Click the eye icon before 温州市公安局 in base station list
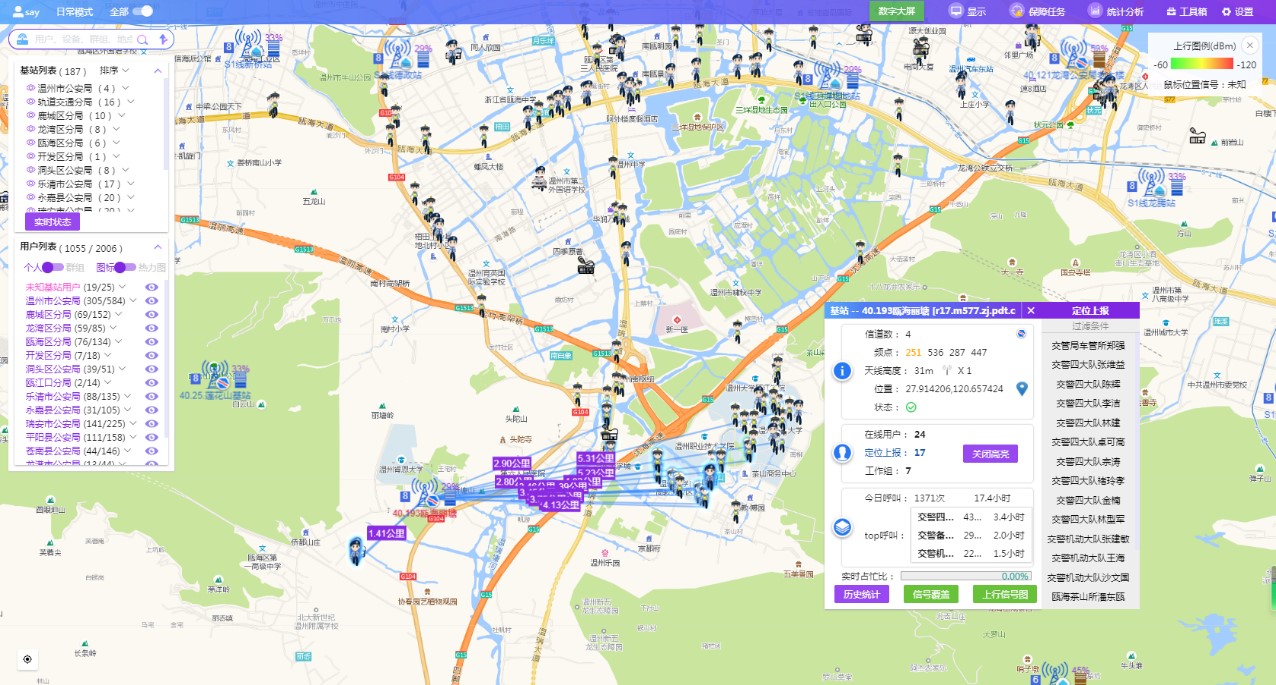The image size is (1276, 685). click(x=31, y=88)
